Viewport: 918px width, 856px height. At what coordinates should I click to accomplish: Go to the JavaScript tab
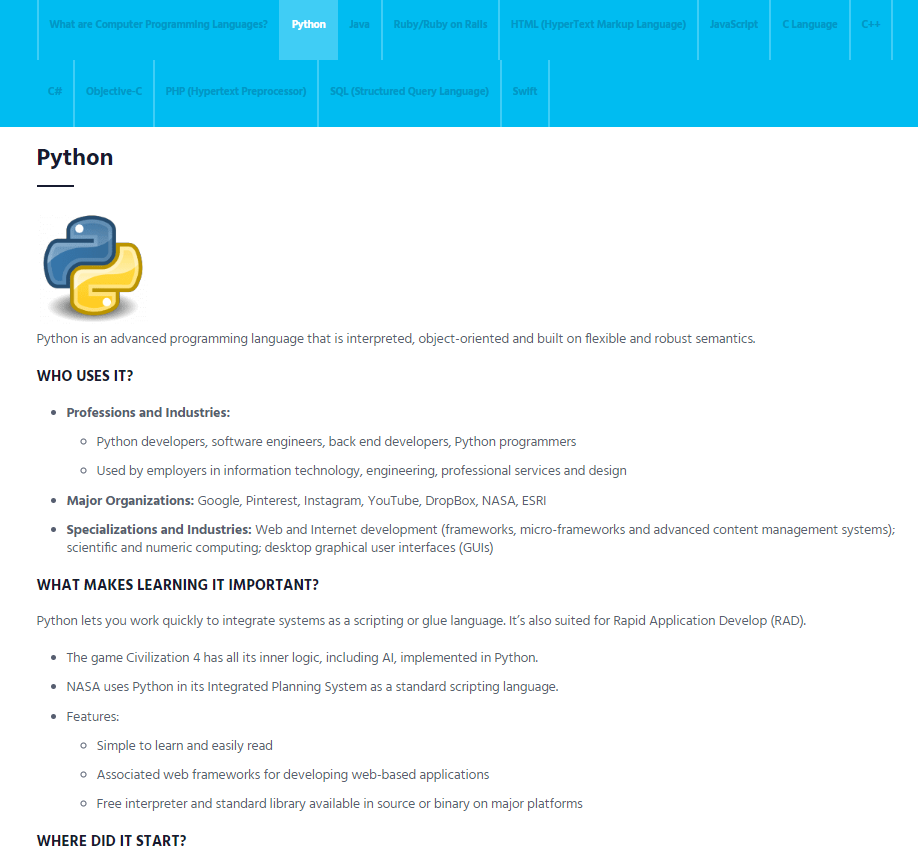pyautogui.click(x=733, y=24)
